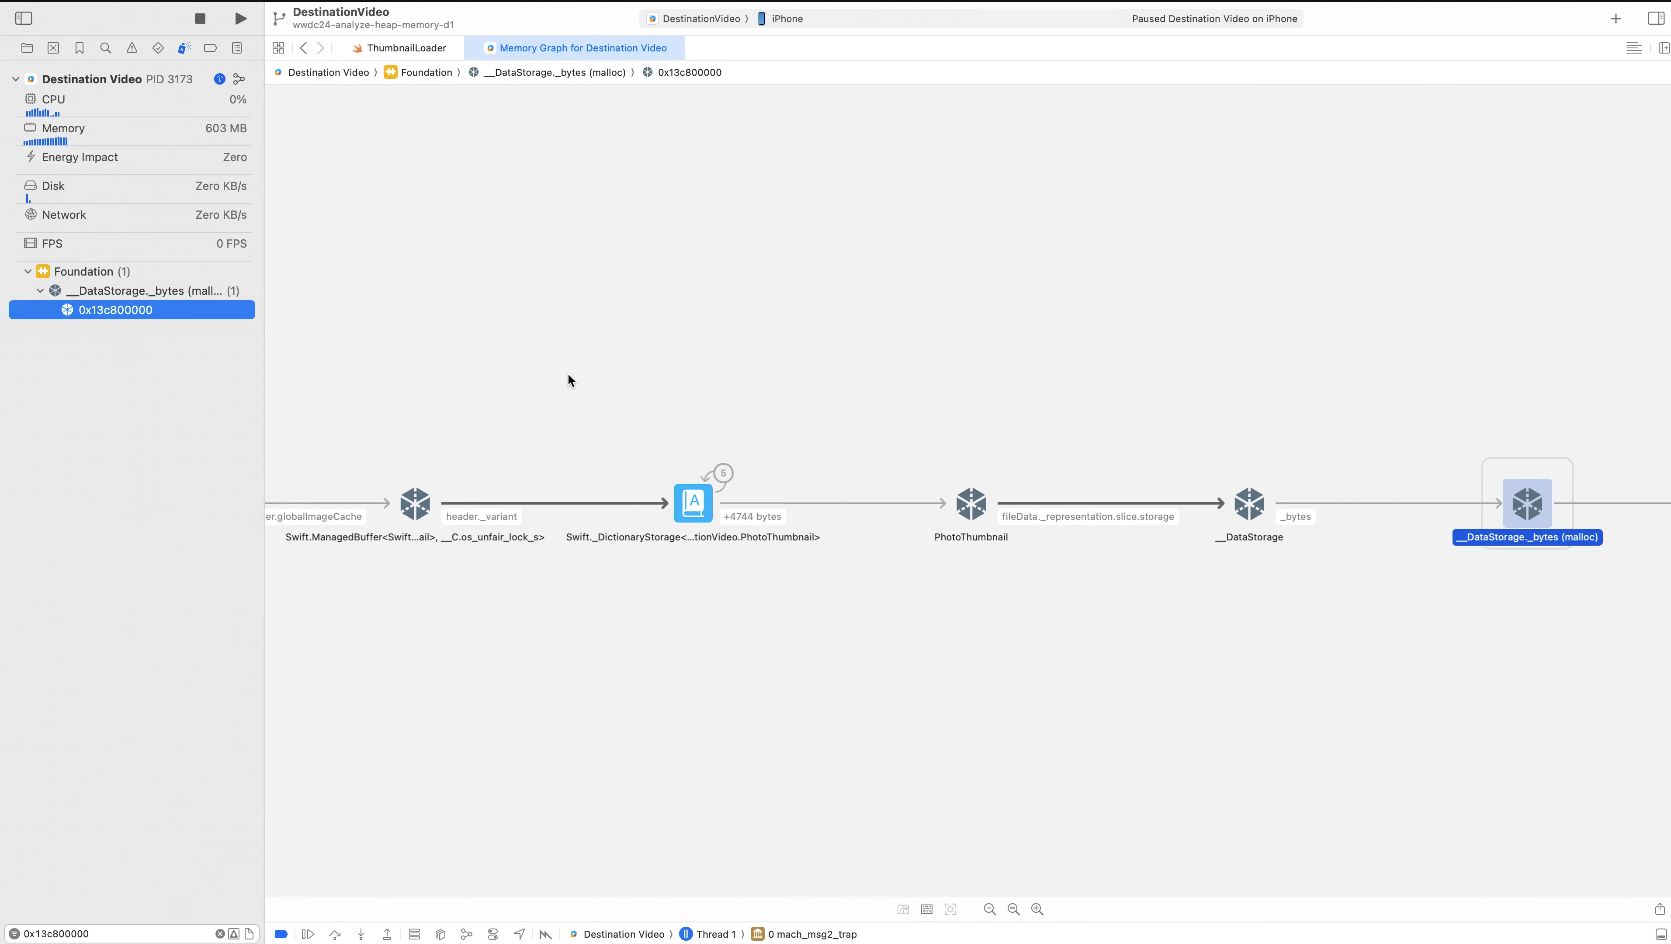Collapse the Destination Video process row
The image size is (1671, 944).
point(16,79)
